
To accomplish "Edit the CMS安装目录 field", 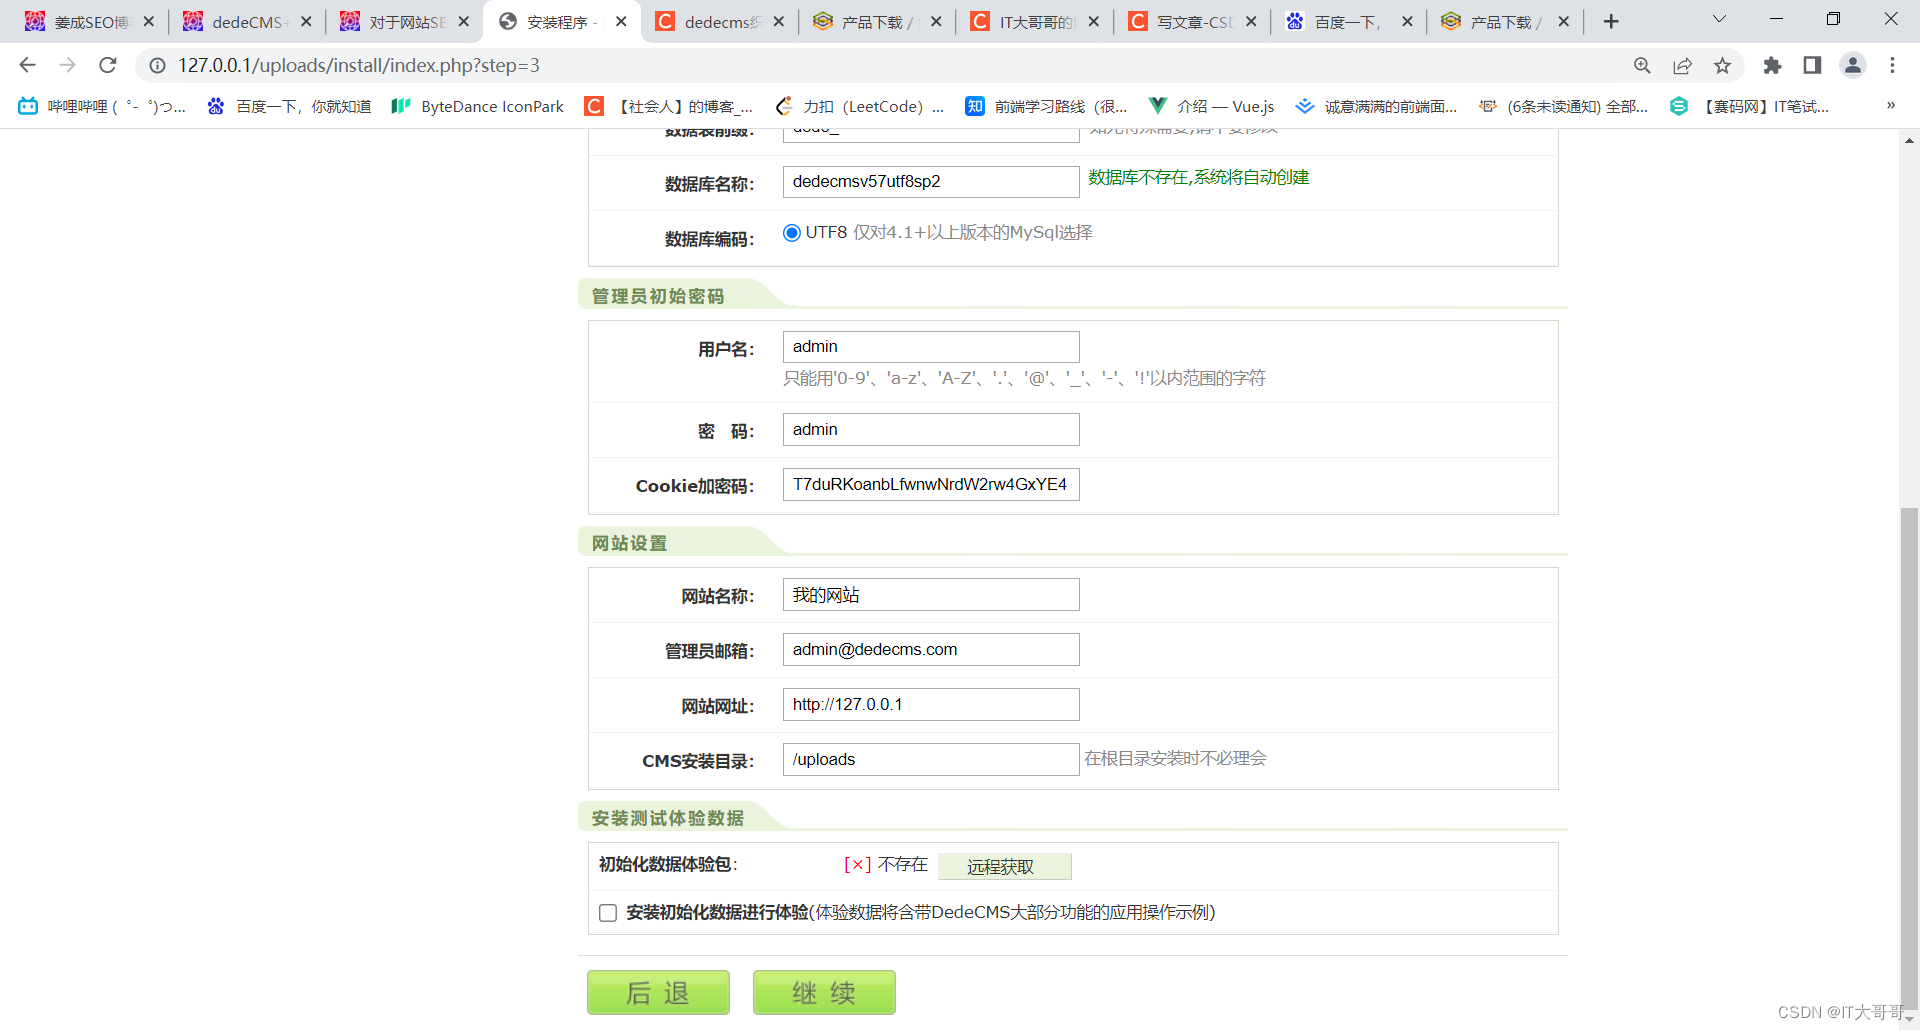I will [x=931, y=760].
